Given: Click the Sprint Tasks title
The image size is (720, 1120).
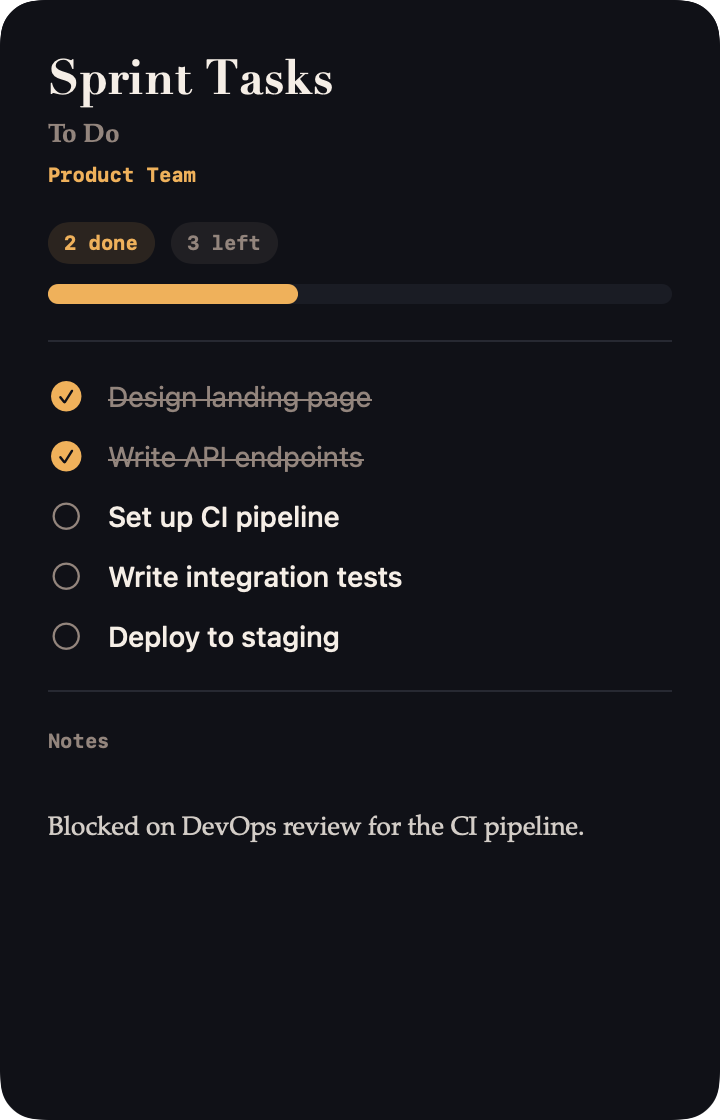Looking at the screenshot, I should point(190,78).
